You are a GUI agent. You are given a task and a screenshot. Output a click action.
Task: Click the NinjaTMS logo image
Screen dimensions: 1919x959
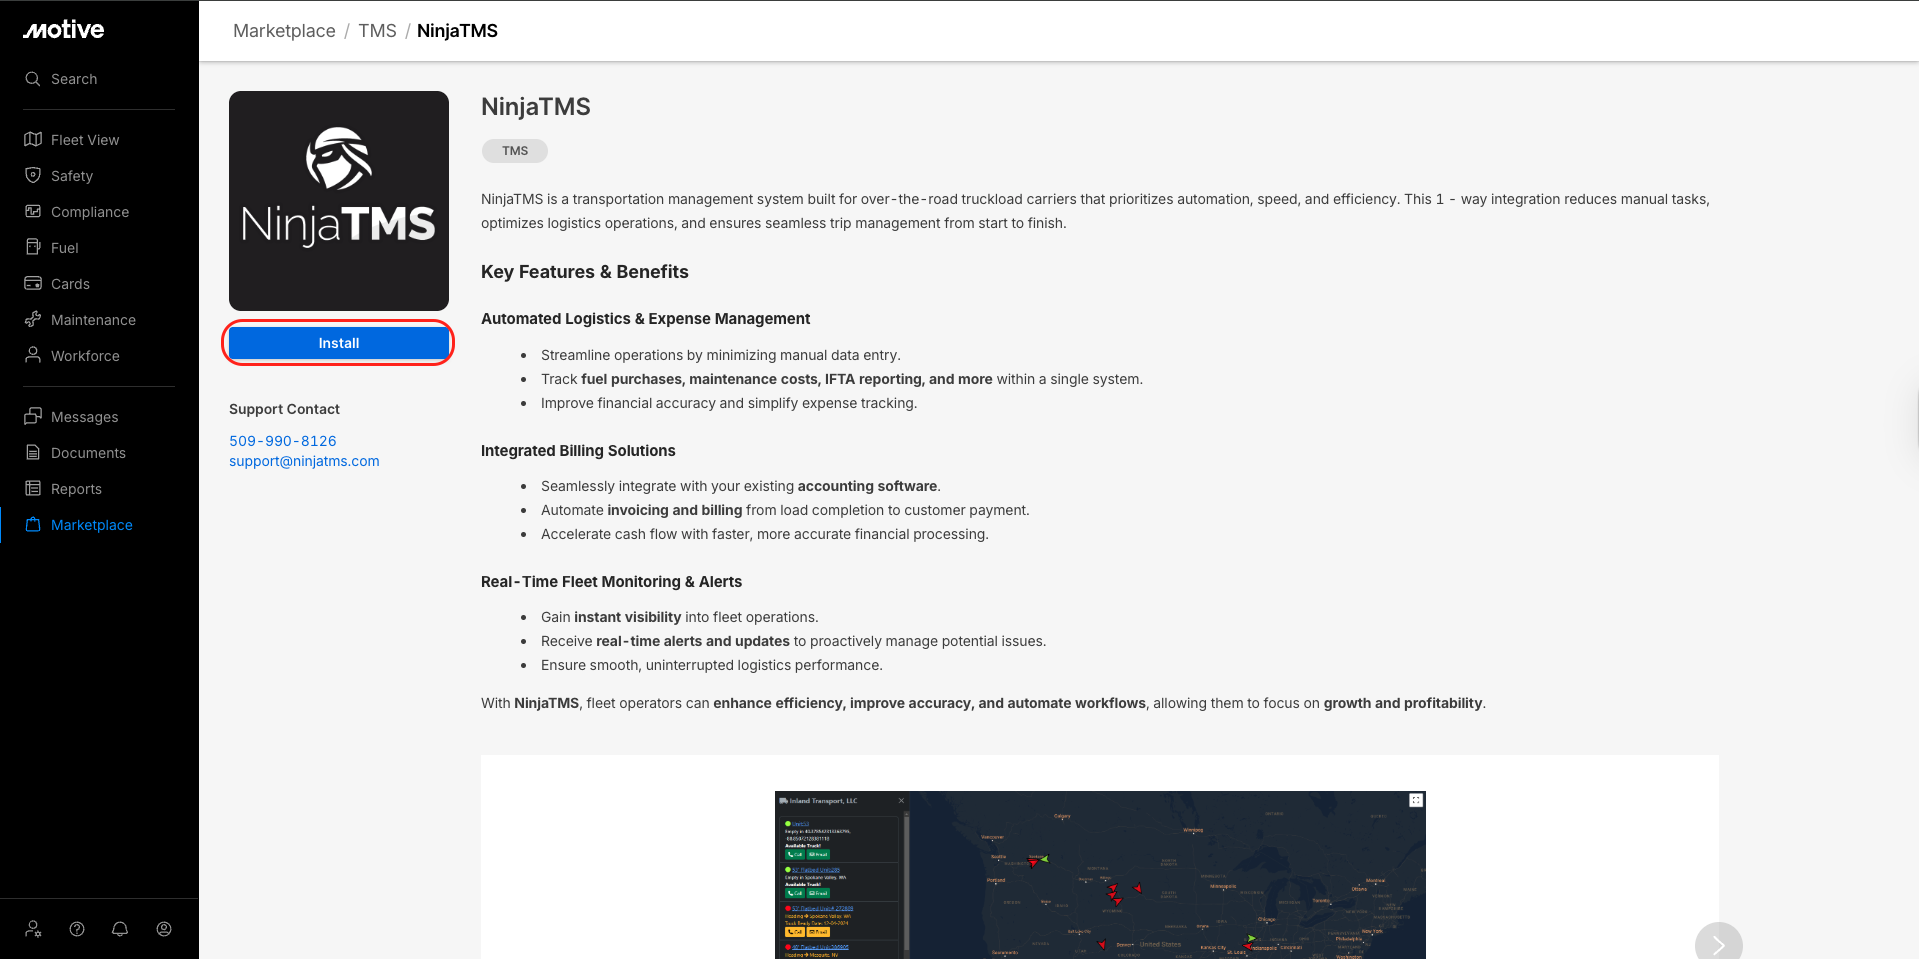click(339, 201)
